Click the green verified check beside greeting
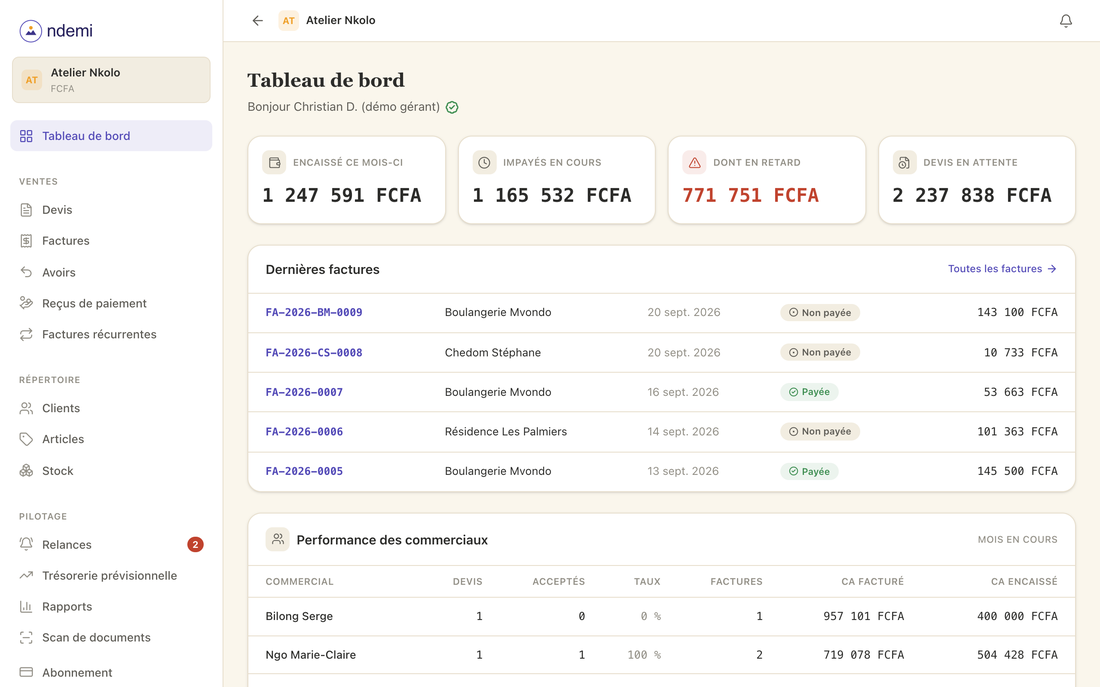1100x687 pixels. [452, 107]
